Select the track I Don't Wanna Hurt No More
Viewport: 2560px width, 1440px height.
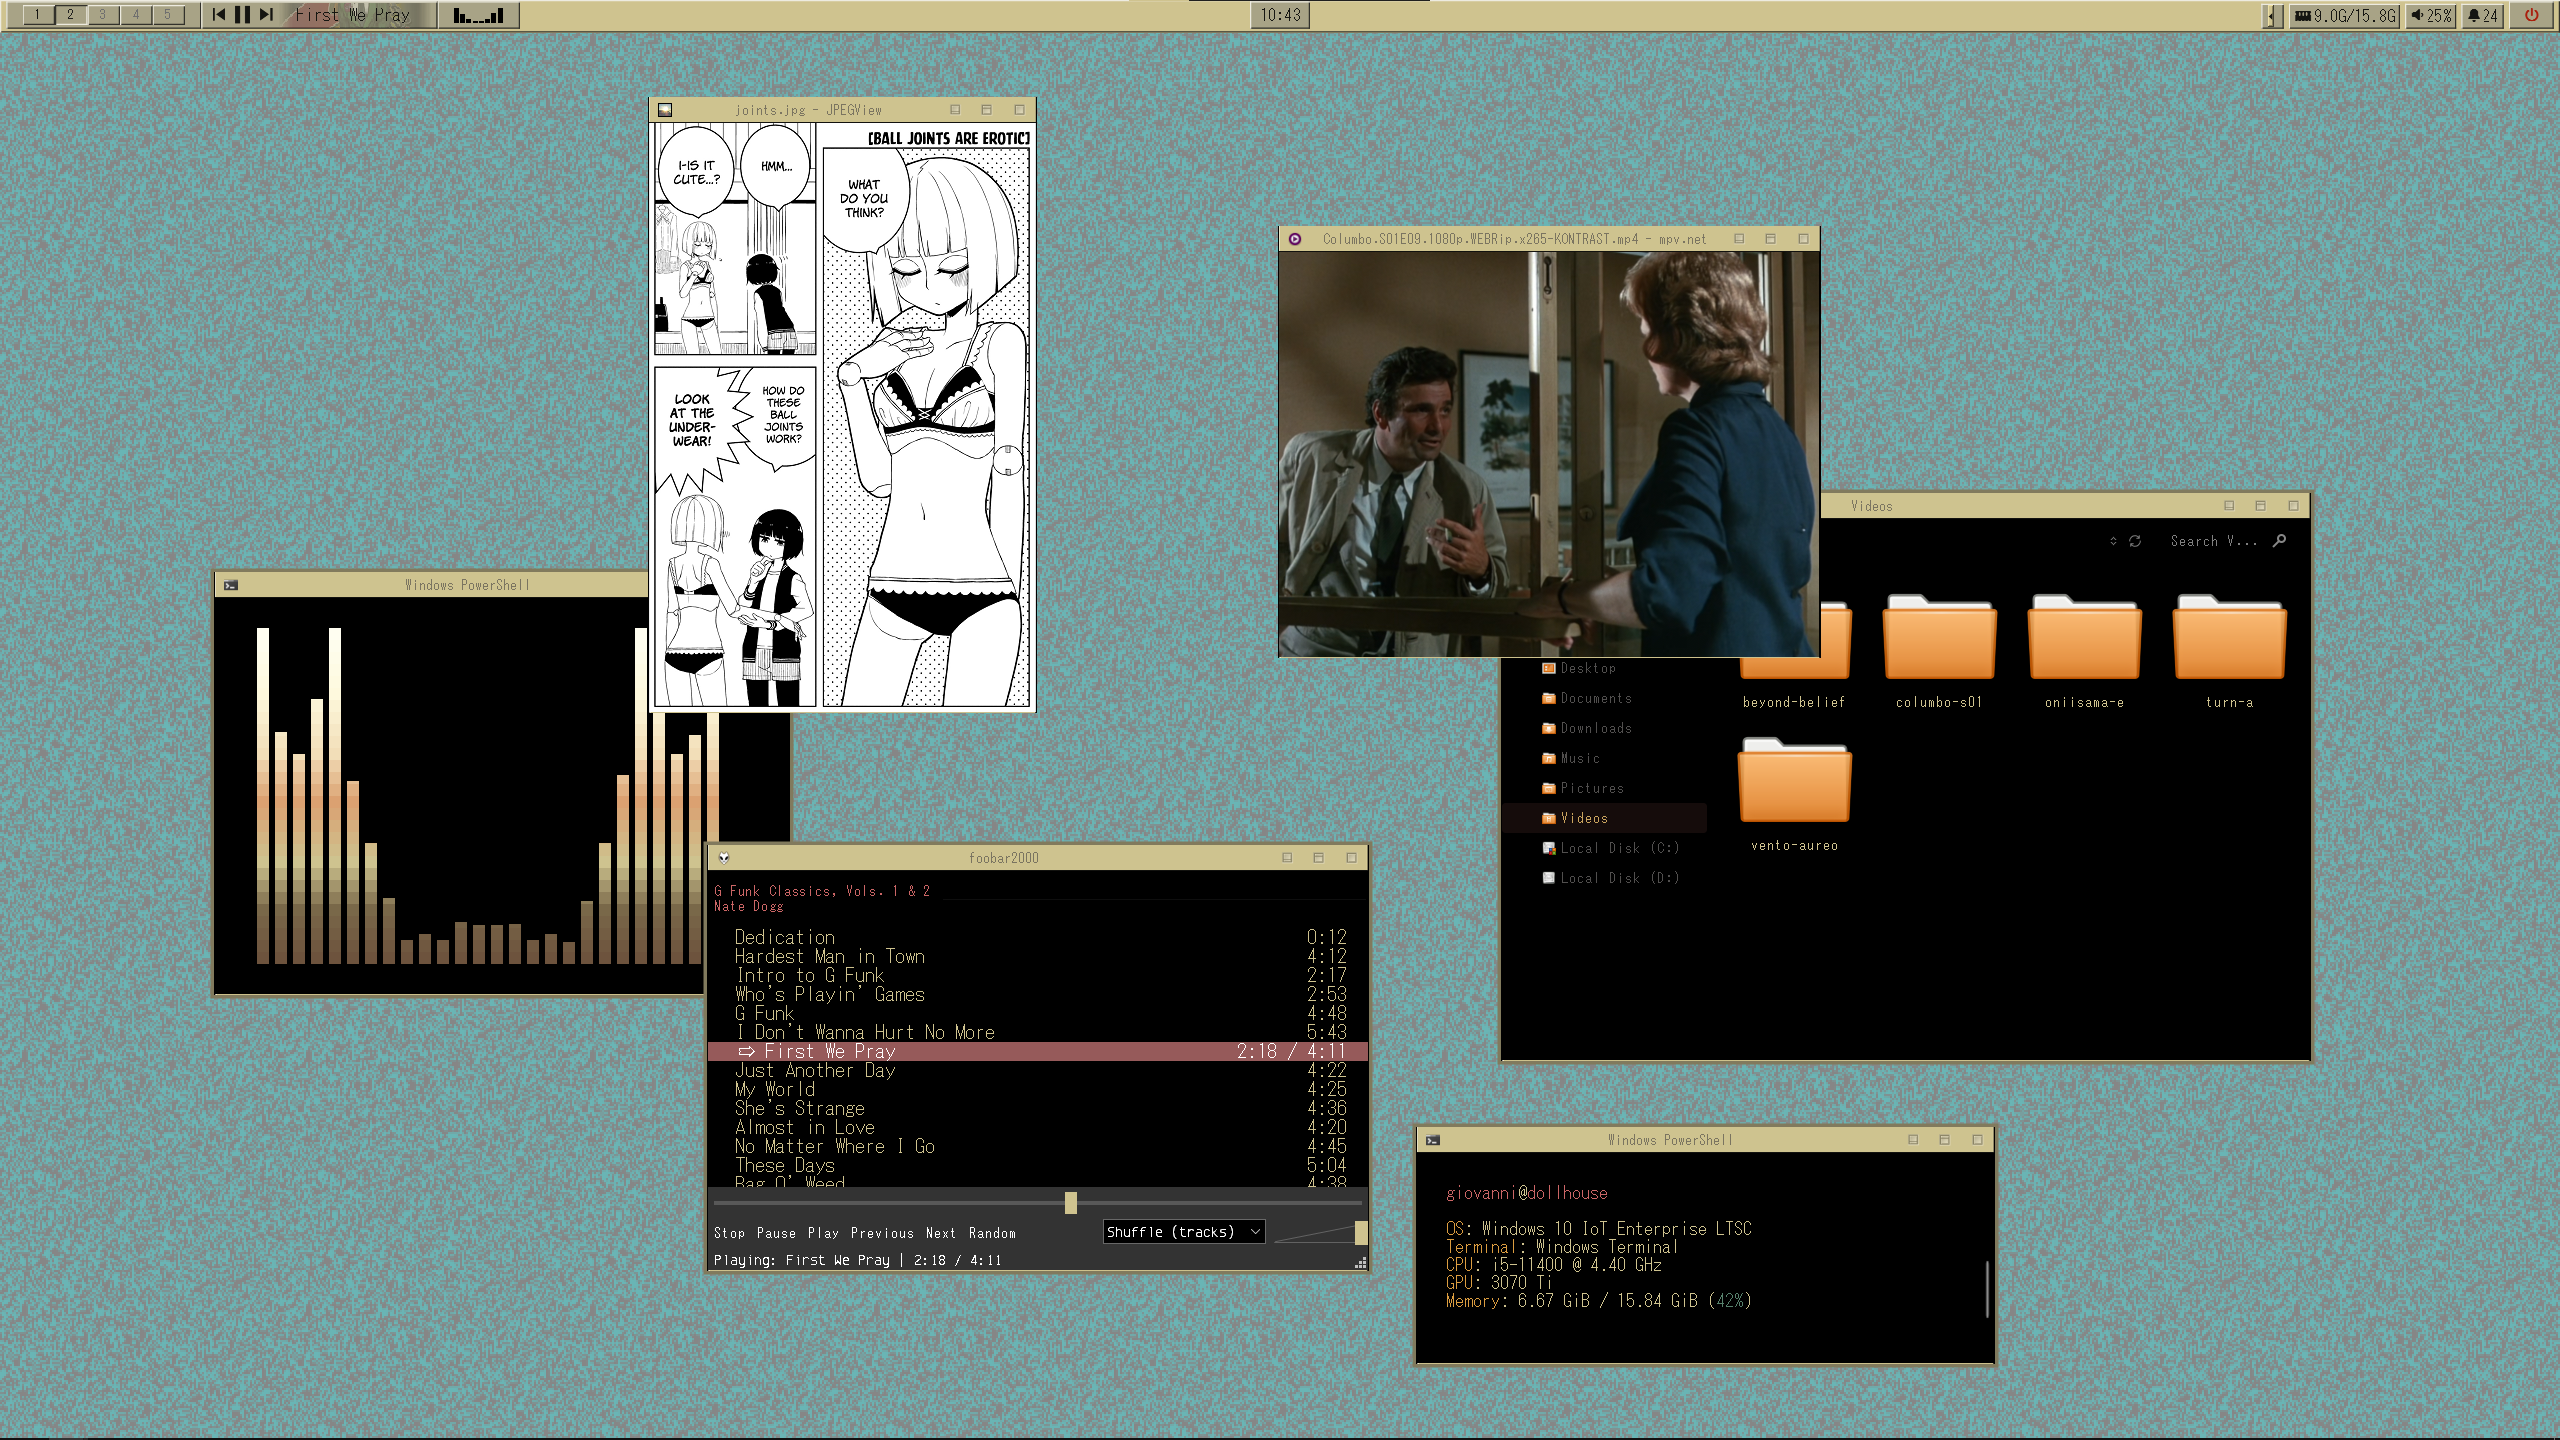1038,1032
